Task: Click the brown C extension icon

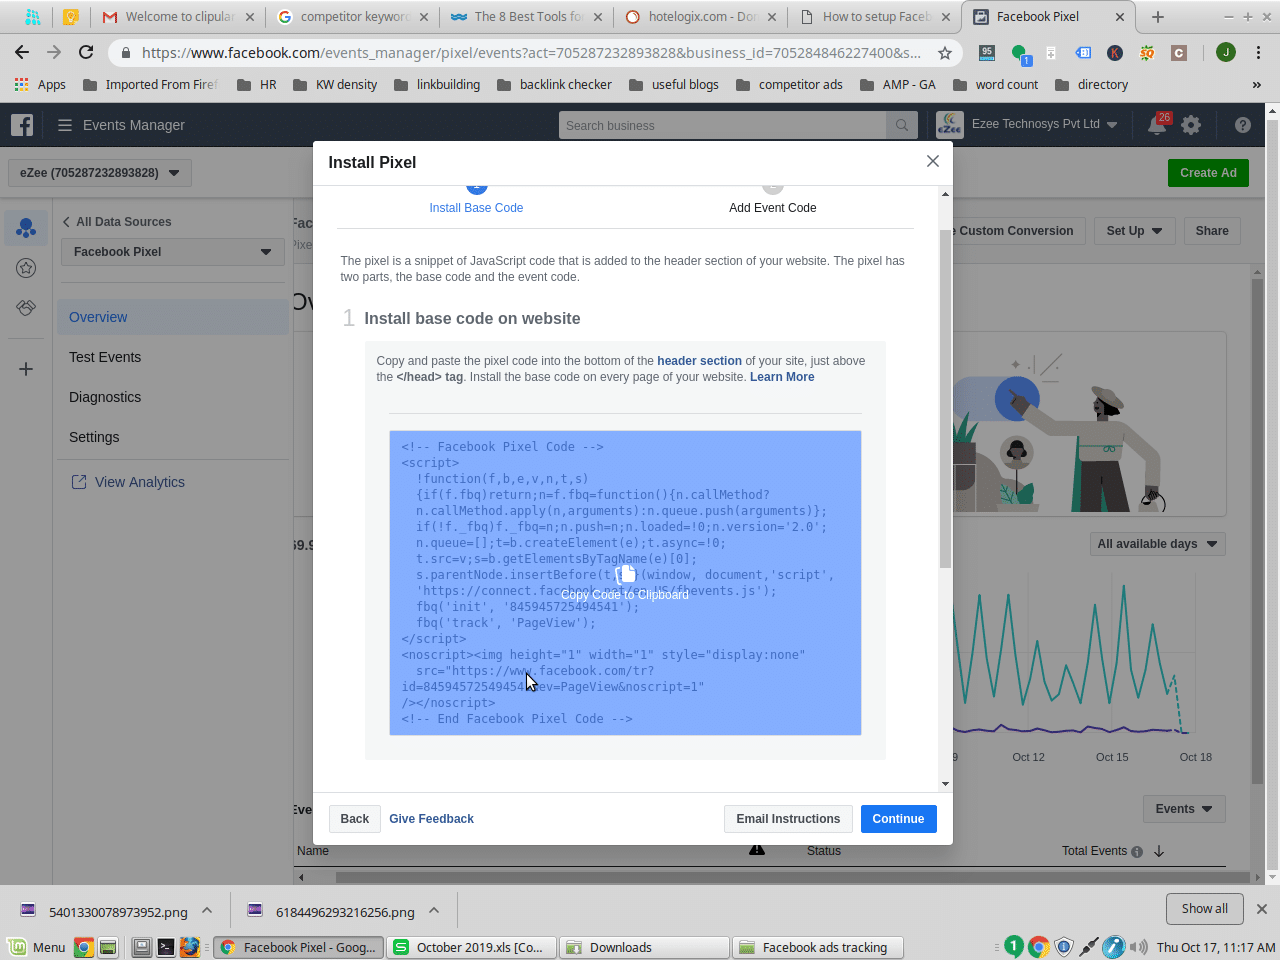Action: (1179, 53)
